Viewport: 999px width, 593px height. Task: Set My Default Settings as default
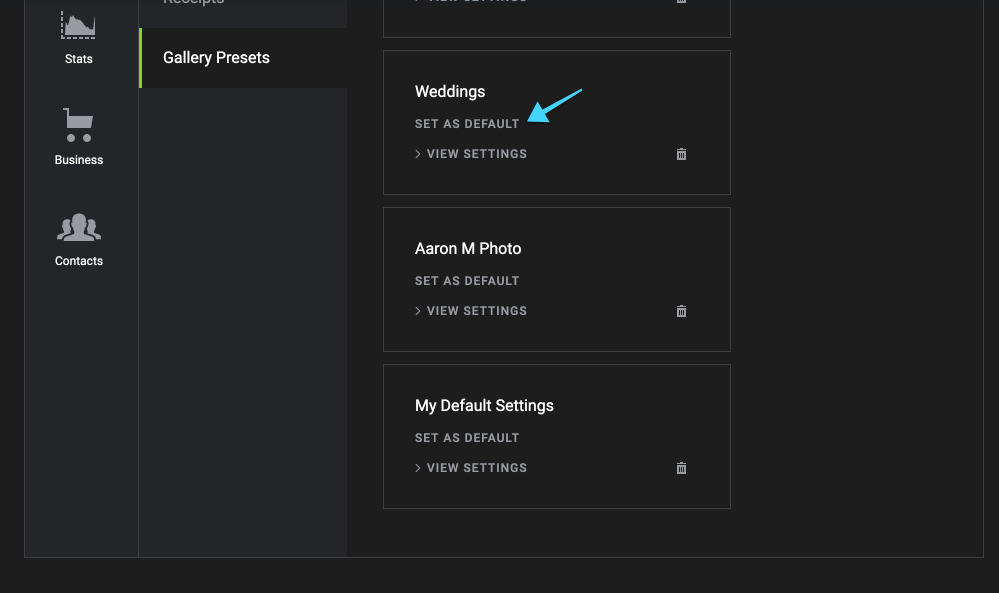point(467,438)
